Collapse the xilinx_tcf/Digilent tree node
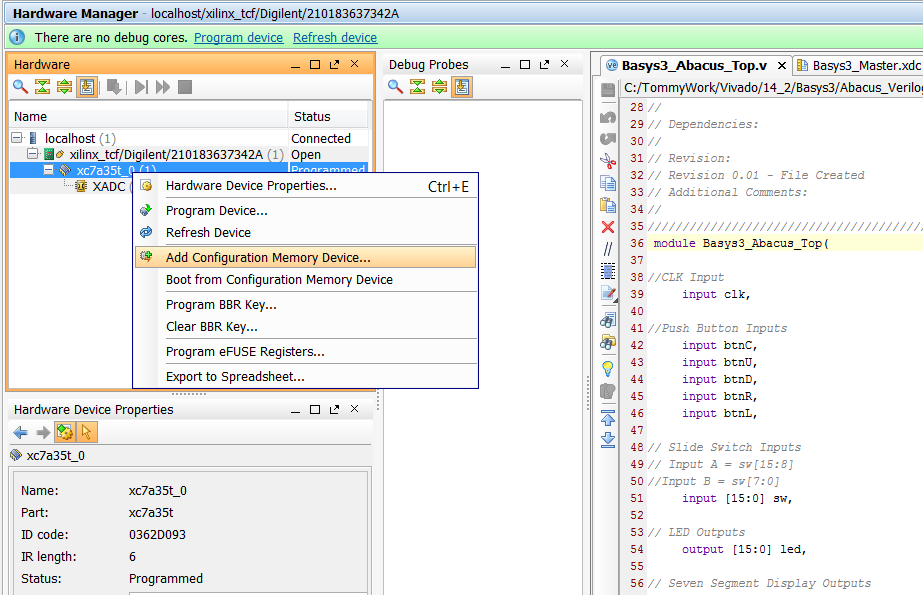Screen dimensions: 923x595 [x=32, y=154]
